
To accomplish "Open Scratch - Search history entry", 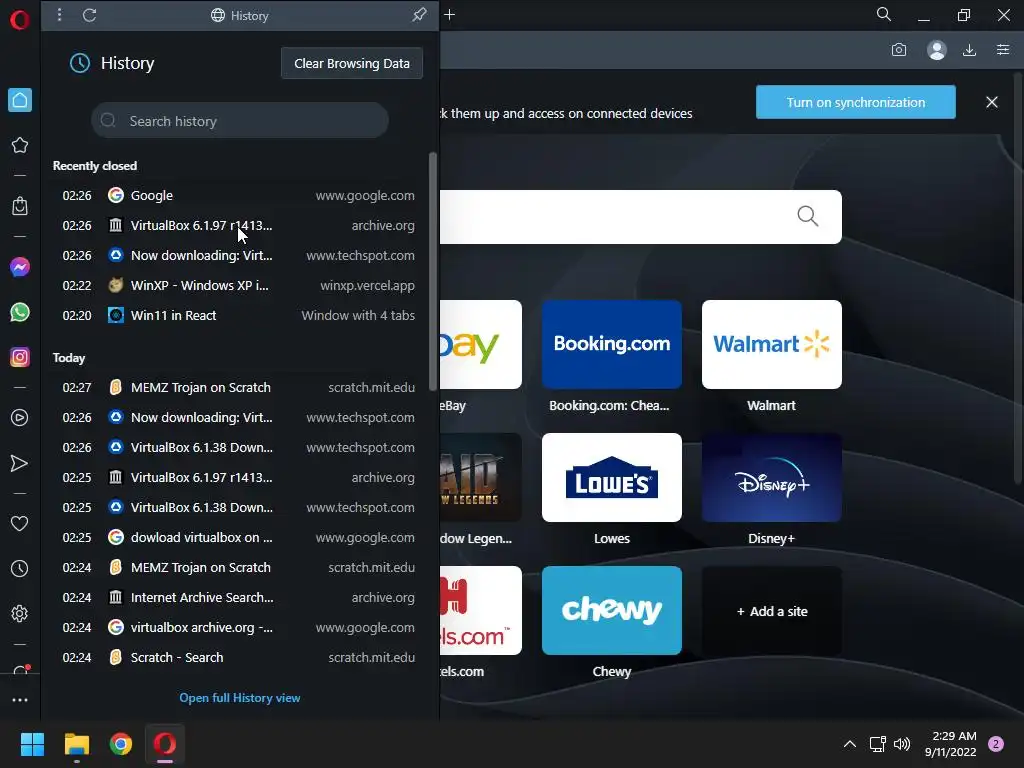I will pyautogui.click(x=238, y=658).
